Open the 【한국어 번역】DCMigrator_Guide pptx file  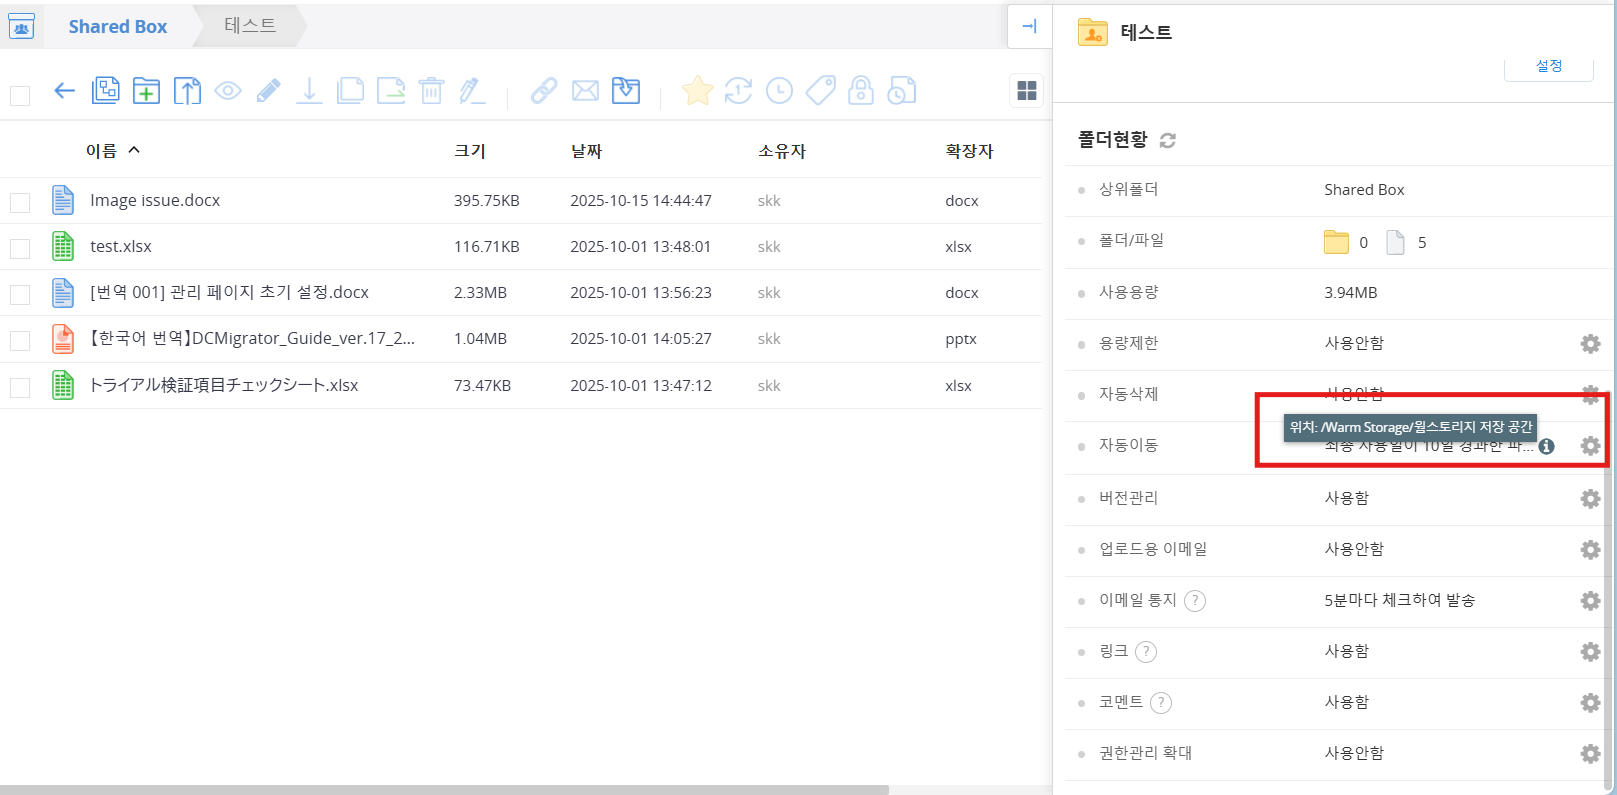252,339
